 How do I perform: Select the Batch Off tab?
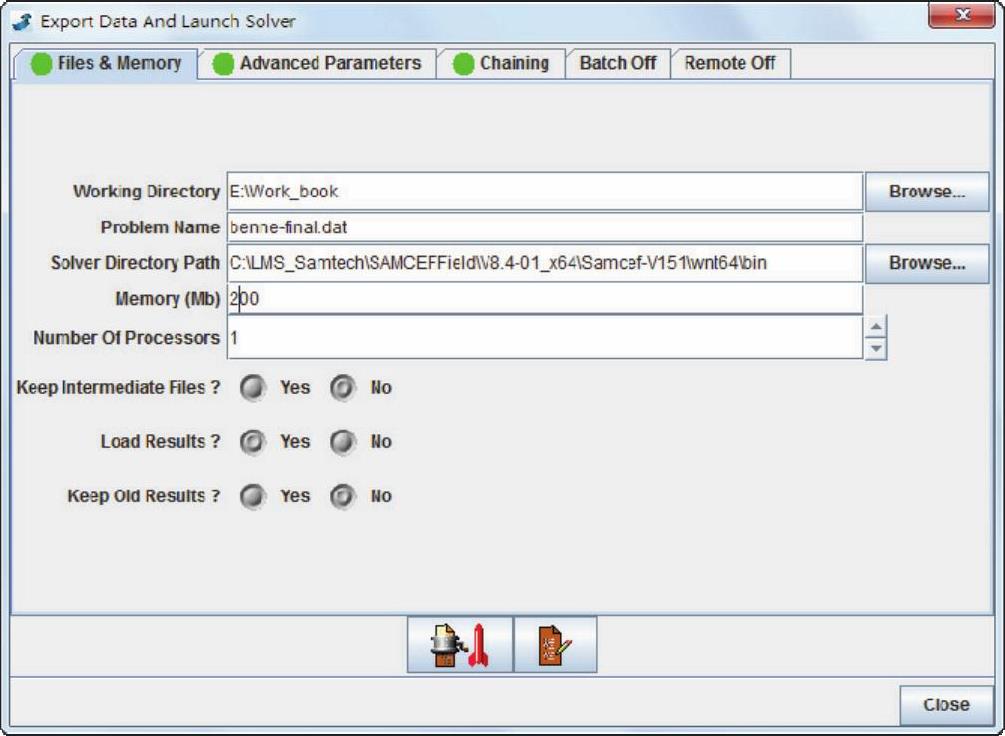(x=617, y=63)
